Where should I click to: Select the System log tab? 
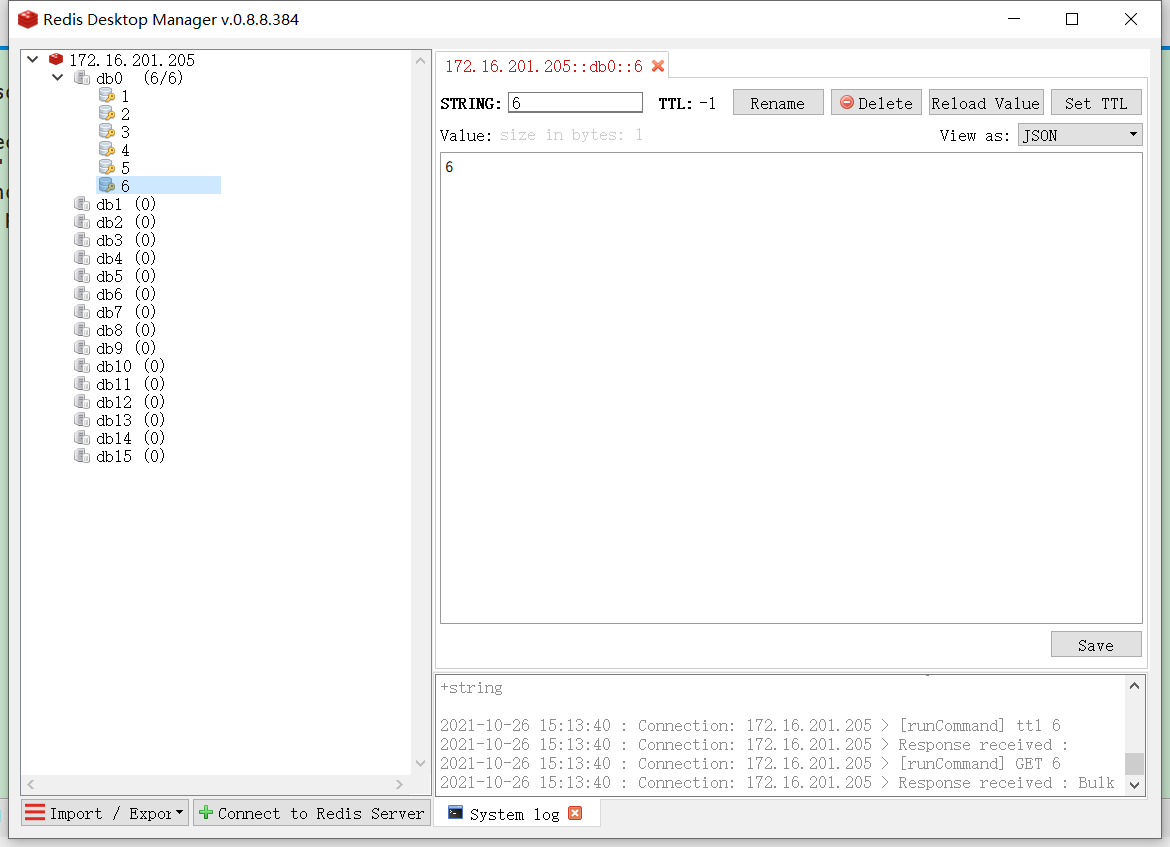click(515, 814)
